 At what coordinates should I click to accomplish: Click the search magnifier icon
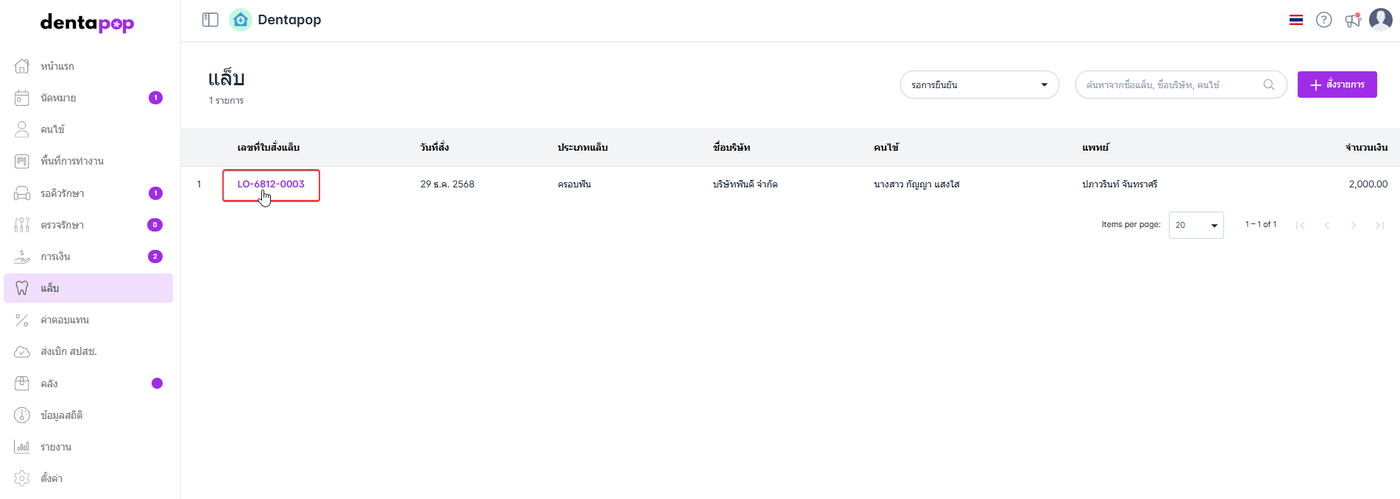coord(1270,85)
